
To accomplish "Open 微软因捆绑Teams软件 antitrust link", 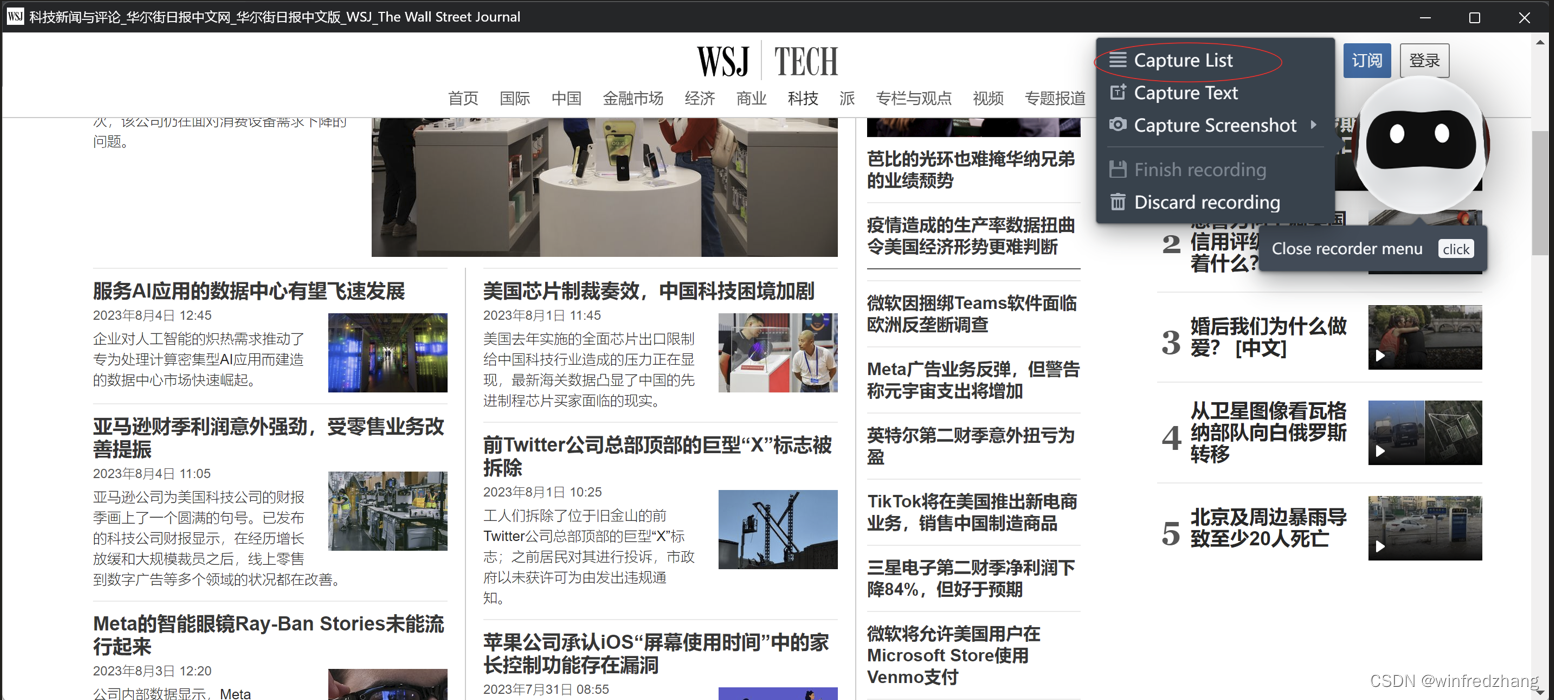I will [972, 314].
